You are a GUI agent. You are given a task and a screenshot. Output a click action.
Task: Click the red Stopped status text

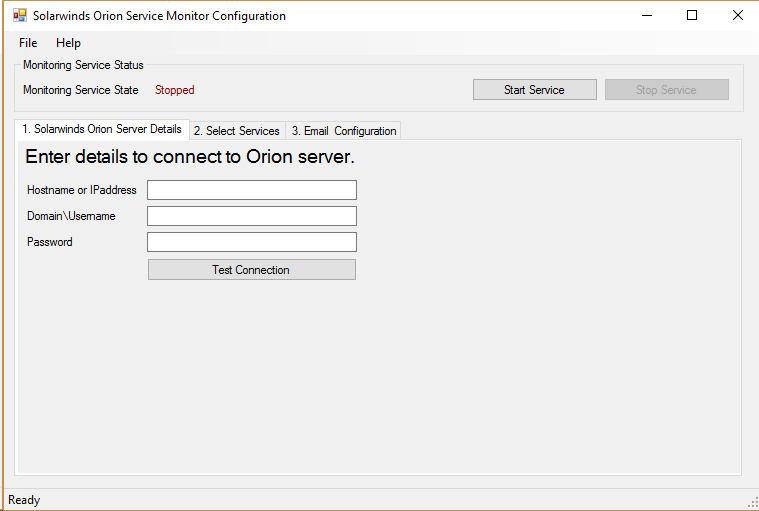coord(174,90)
